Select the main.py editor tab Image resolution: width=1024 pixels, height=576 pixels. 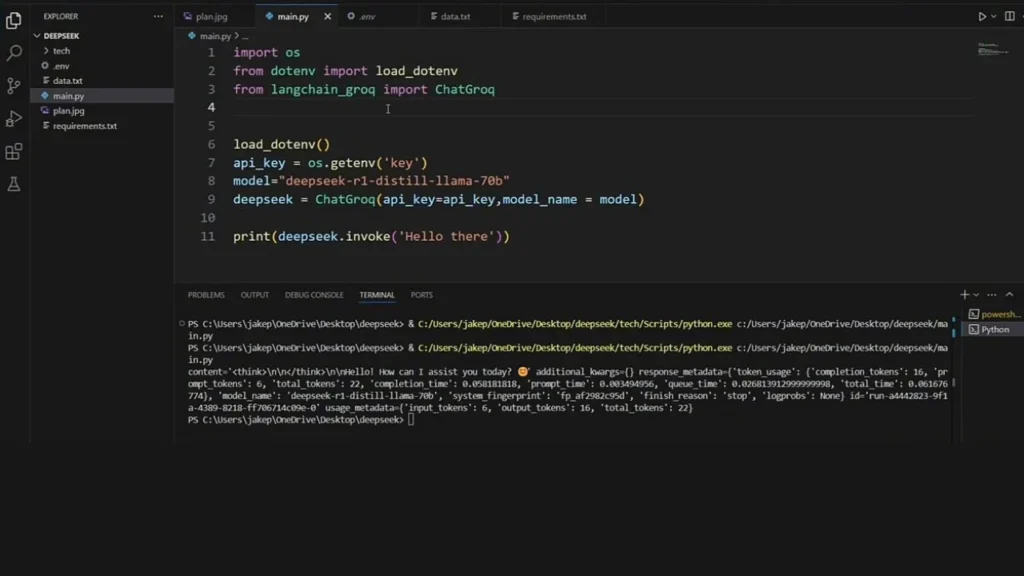coord(293,16)
